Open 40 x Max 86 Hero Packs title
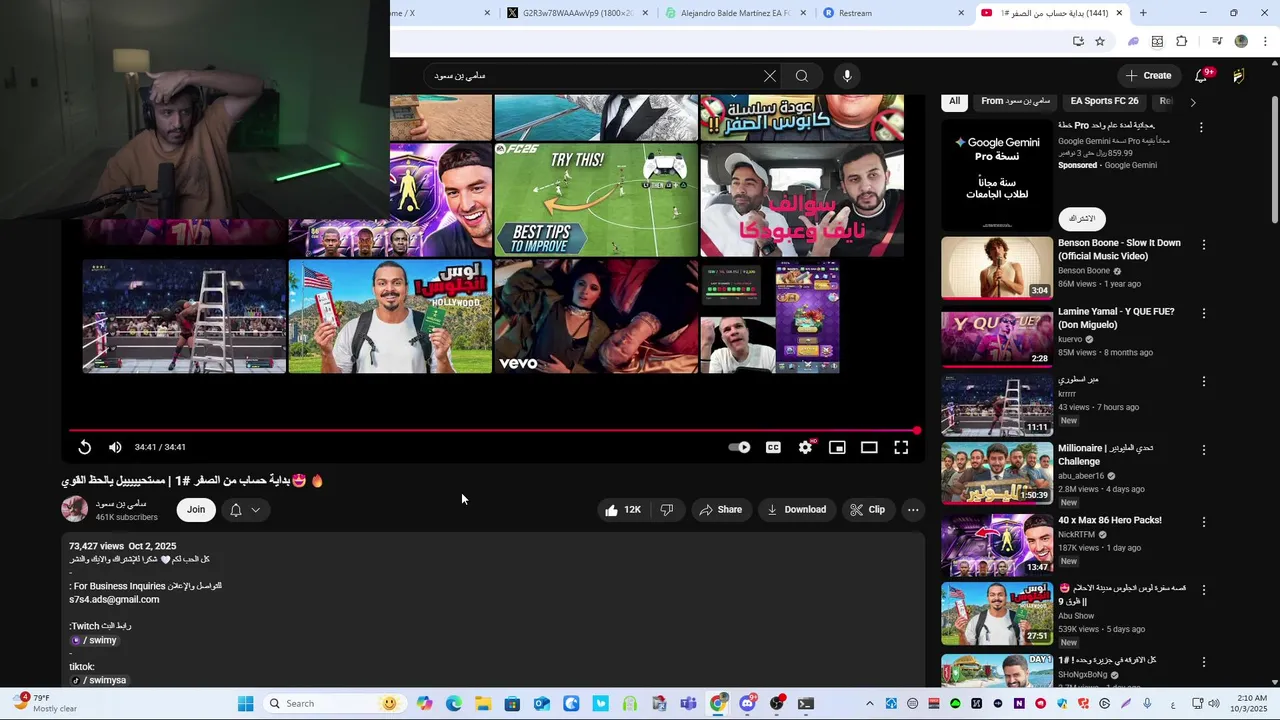 click(1110, 520)
